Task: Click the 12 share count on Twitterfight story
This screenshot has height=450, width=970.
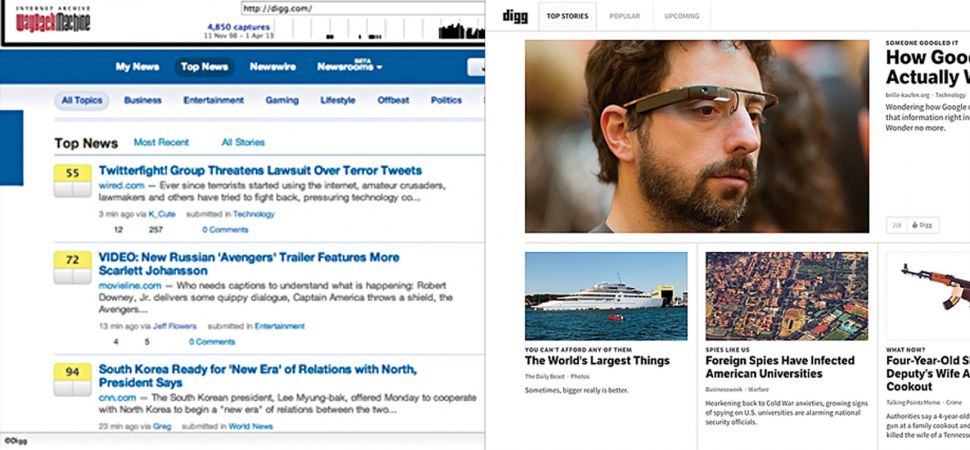Action: [118, 230]
